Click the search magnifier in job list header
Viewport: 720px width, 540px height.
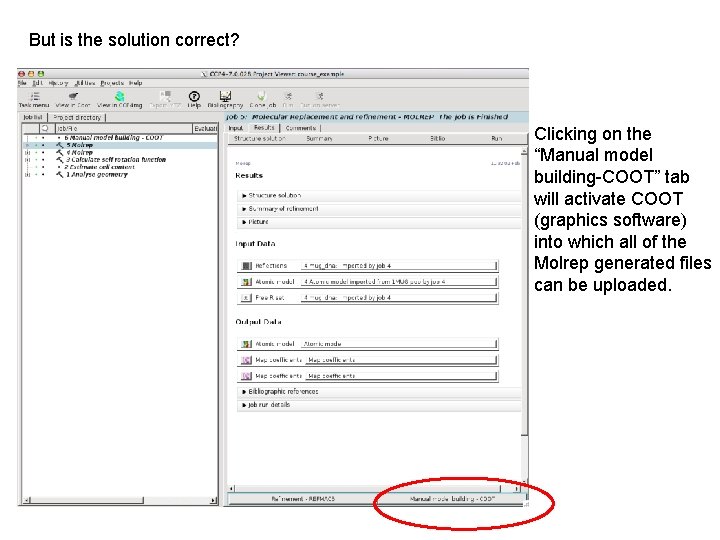pos(45,129)
